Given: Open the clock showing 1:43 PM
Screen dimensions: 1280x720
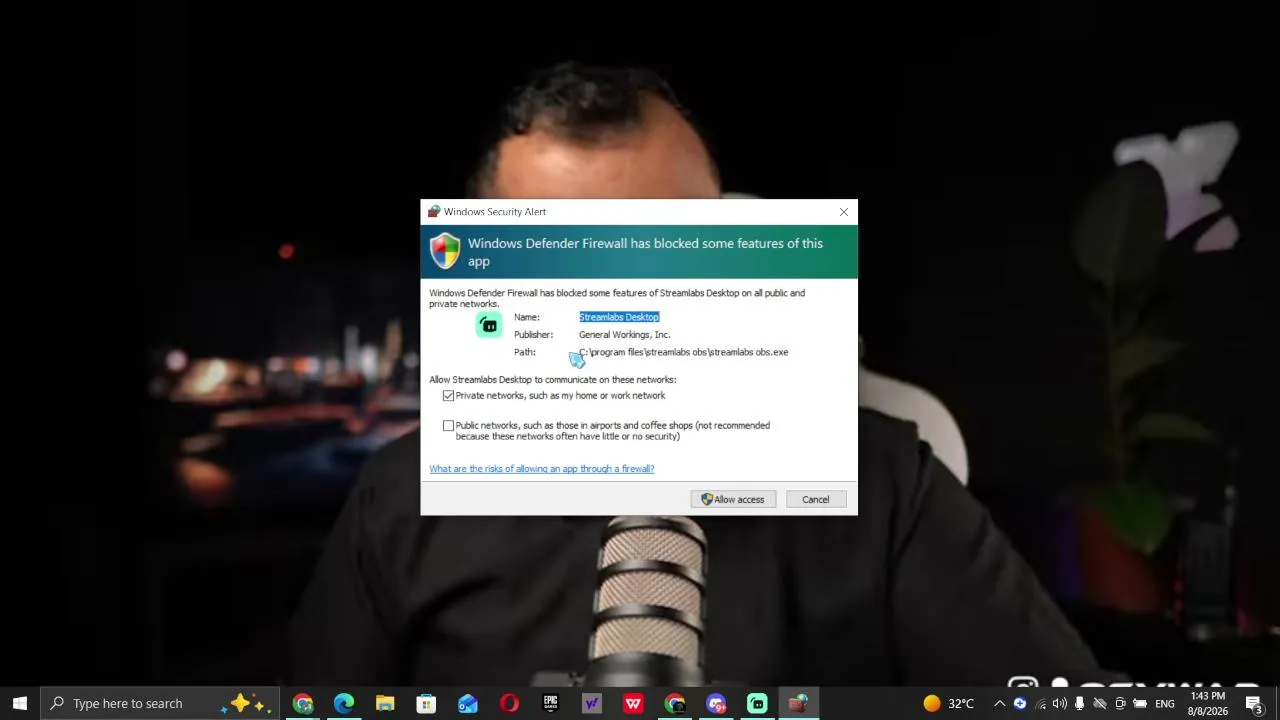Looking at the screenshot, I should 1208,703.
